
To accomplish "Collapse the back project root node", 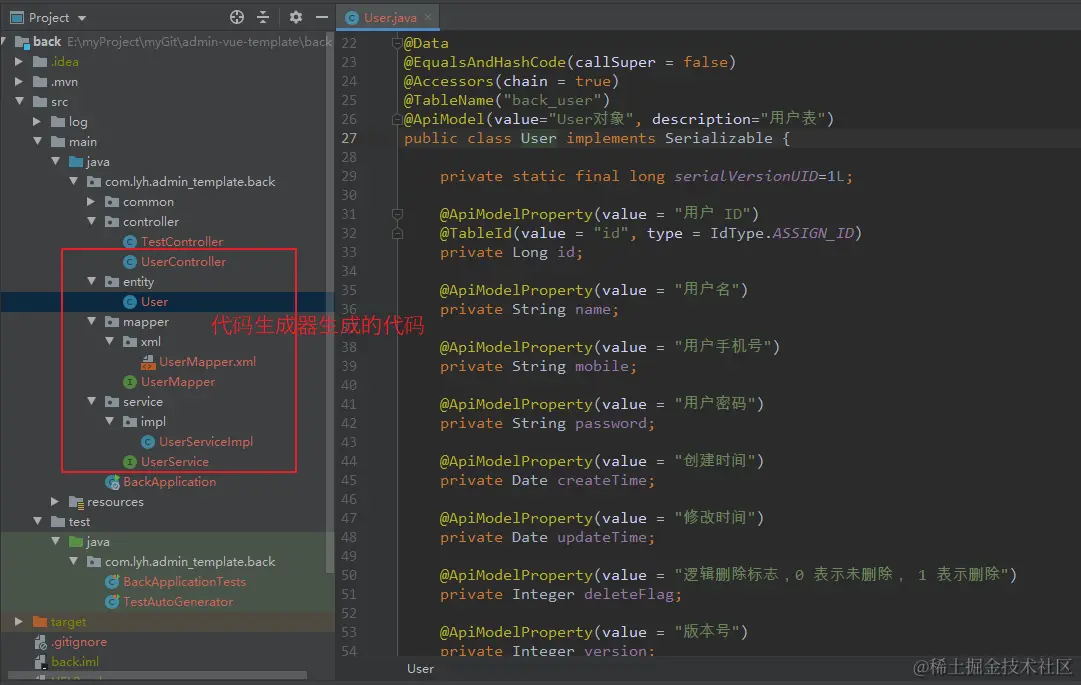I will pyautogui.click(x=5, y=41).
